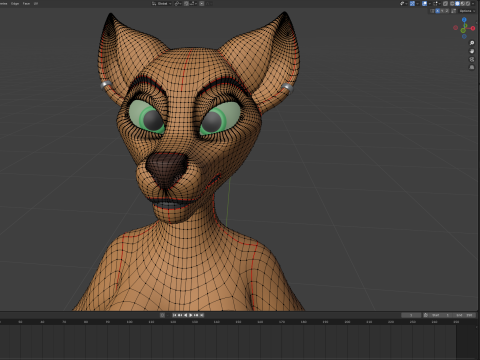Open the snapping options dropdown

(x=193, y=3)
